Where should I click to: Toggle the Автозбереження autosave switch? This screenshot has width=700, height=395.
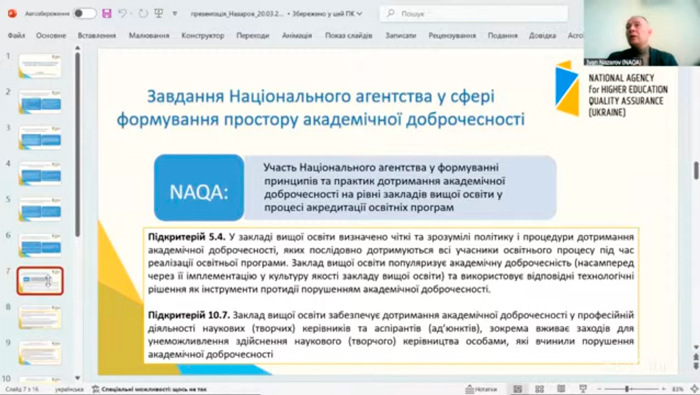(x=85, y=13)
